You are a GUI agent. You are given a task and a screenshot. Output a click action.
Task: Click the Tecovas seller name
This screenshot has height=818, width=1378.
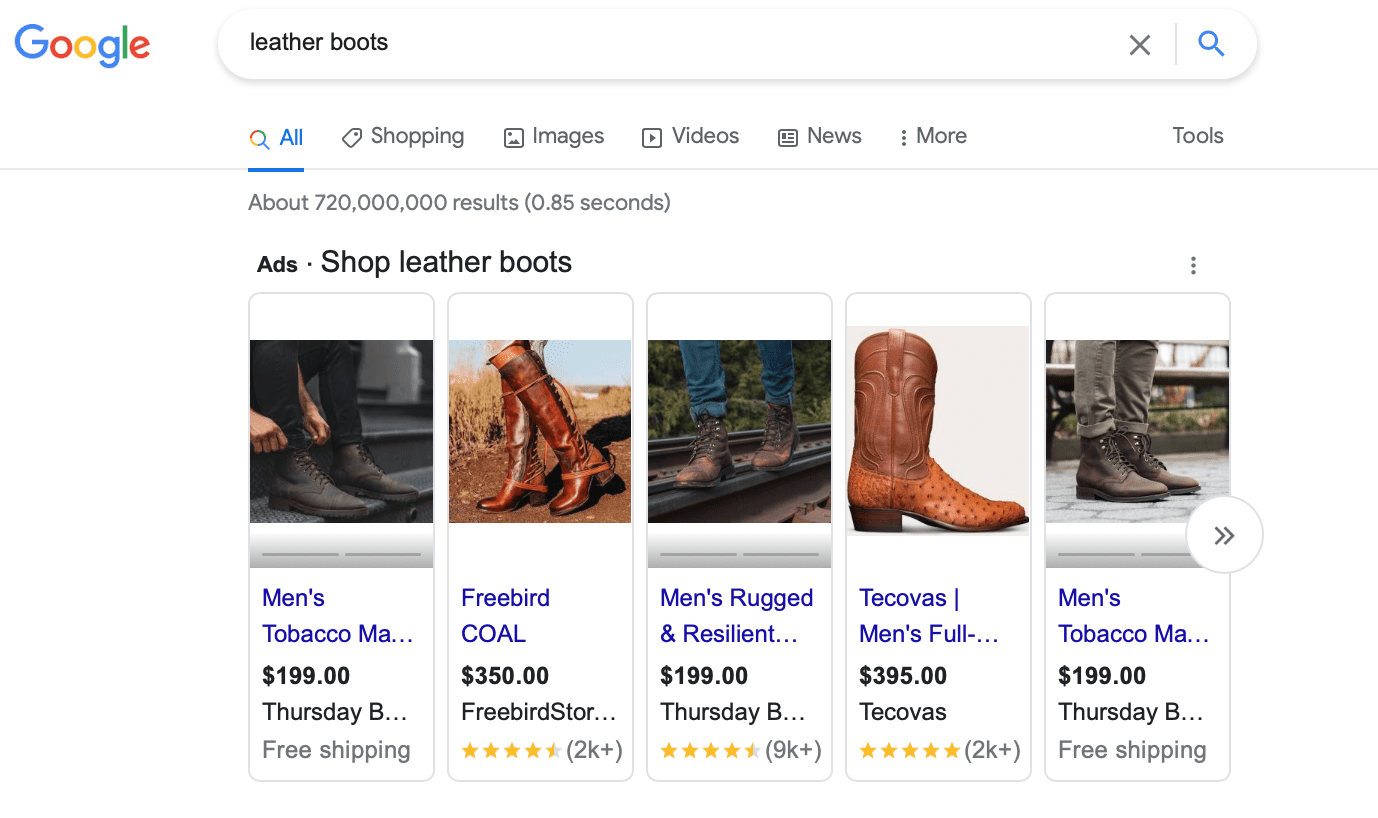point(903,712)
